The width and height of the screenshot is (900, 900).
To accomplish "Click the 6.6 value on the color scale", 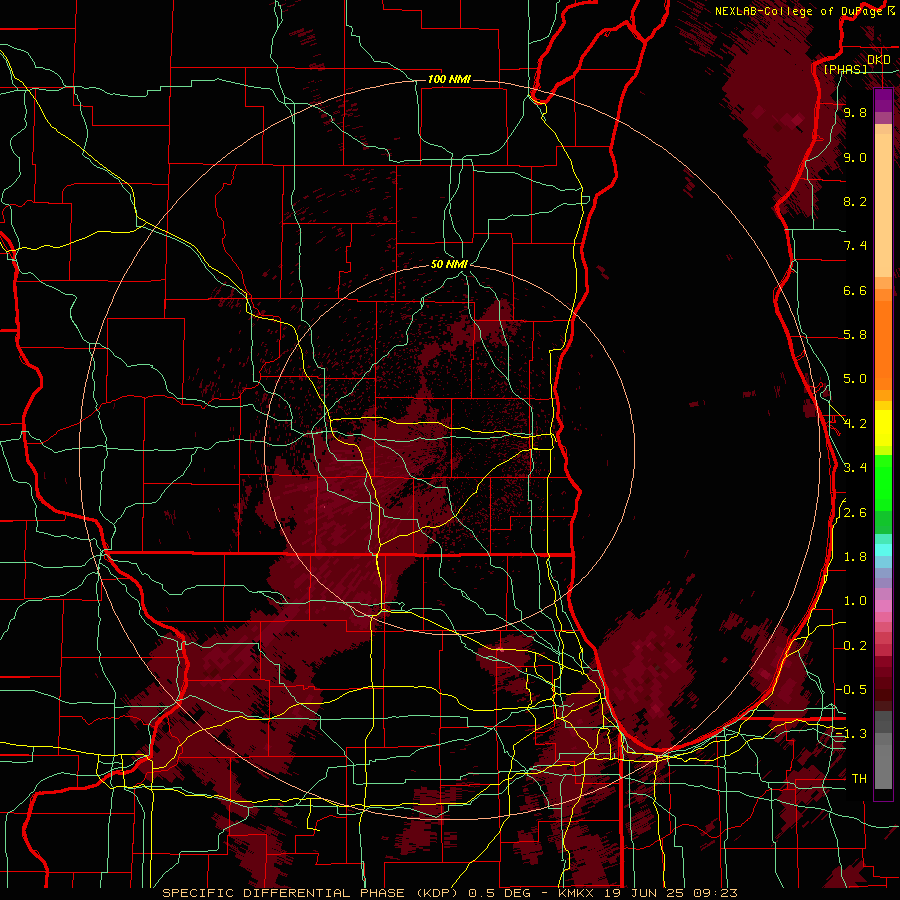I will (855, 290).
